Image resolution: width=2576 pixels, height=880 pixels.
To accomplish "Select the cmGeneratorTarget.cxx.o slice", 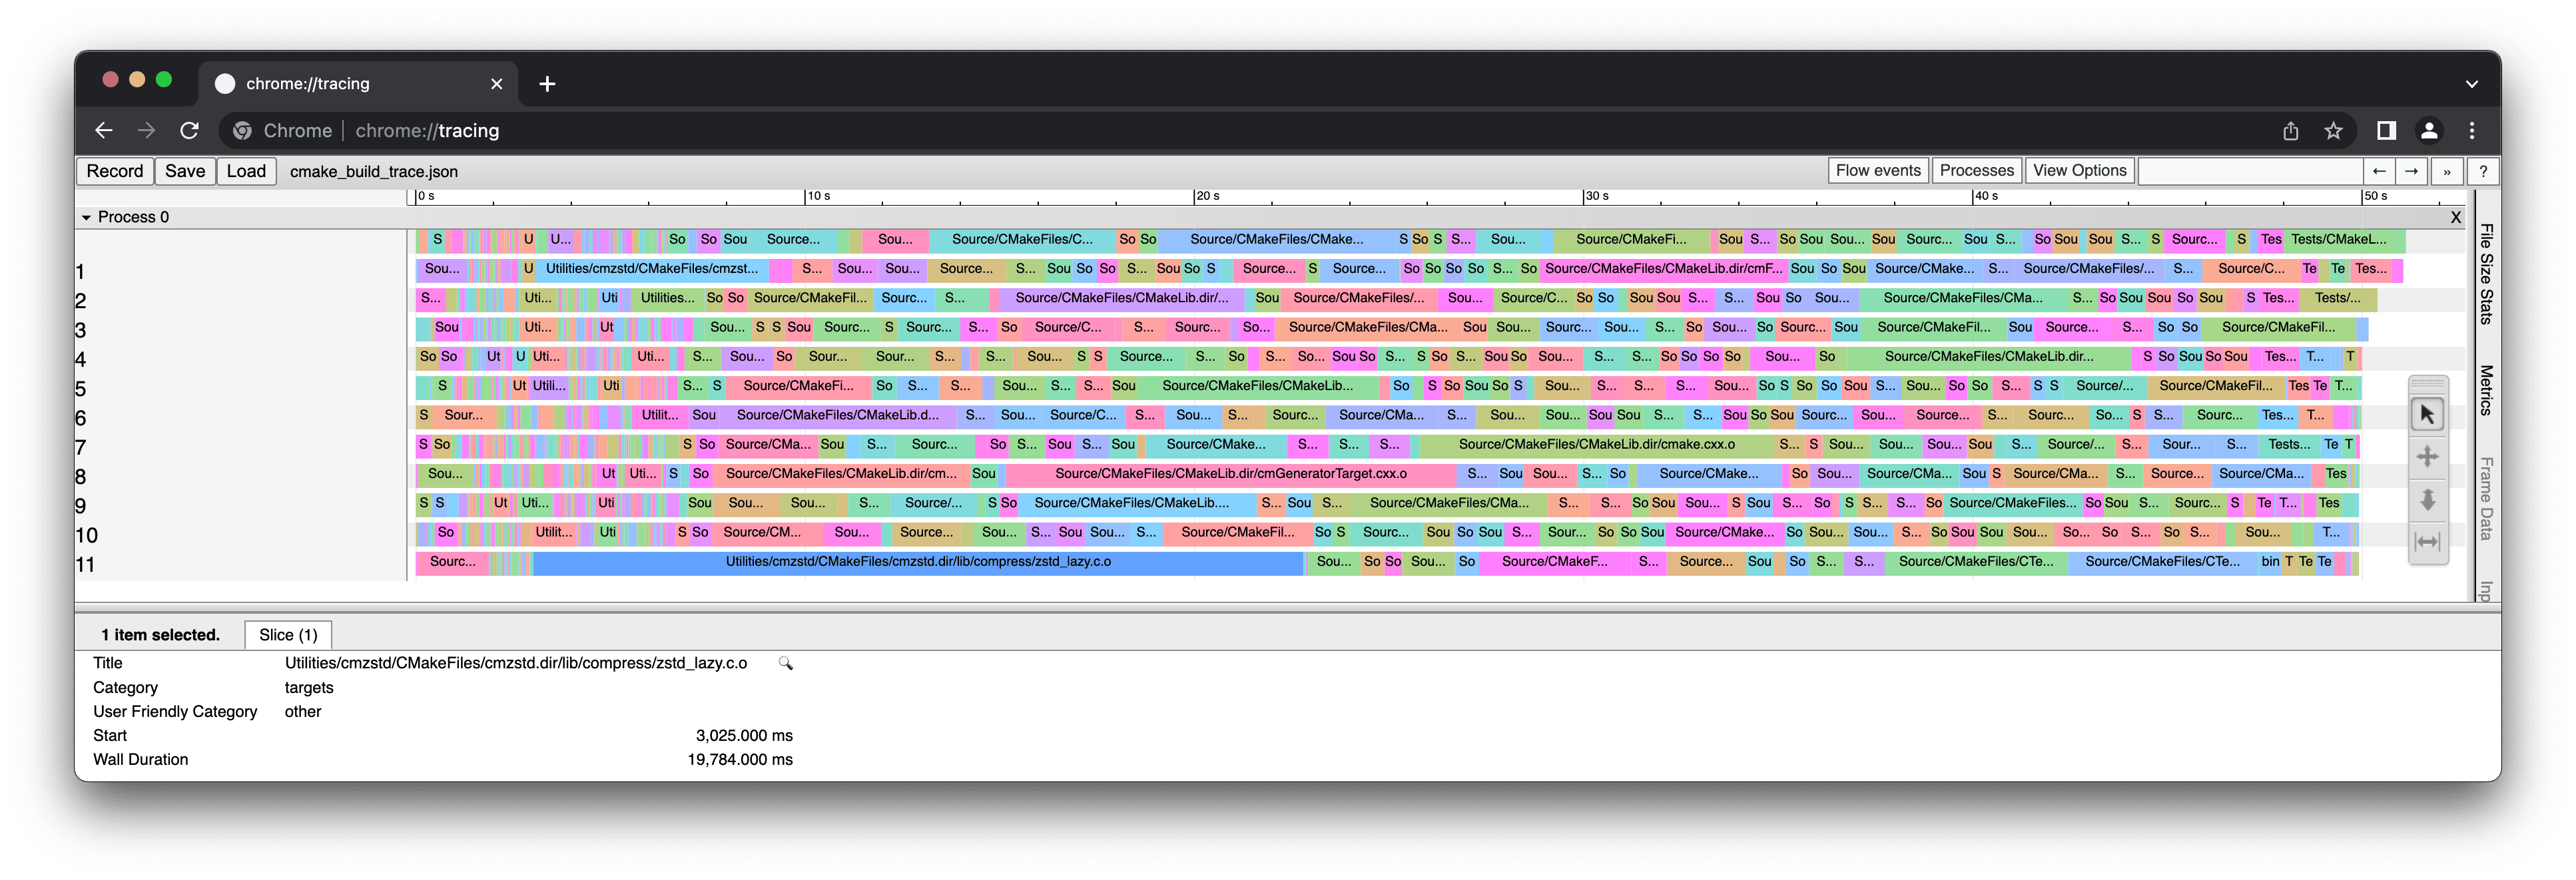I will pos(1230,474).
